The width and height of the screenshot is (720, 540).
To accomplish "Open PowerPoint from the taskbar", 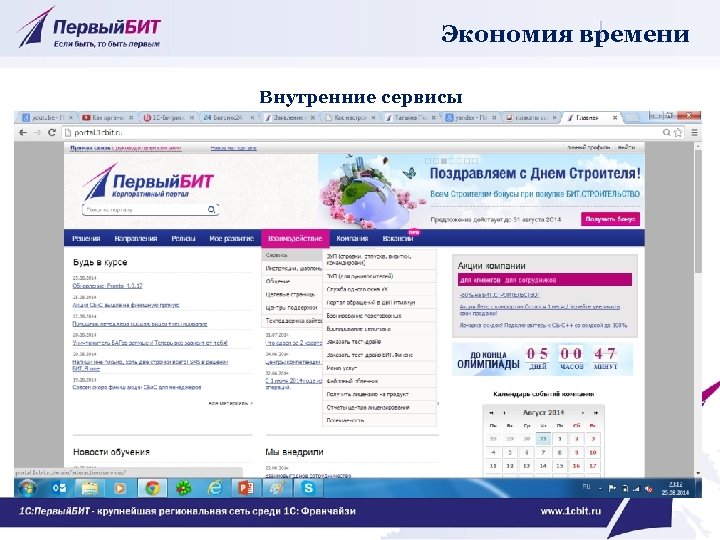I will pyautogui.click(x=246, y=488).
